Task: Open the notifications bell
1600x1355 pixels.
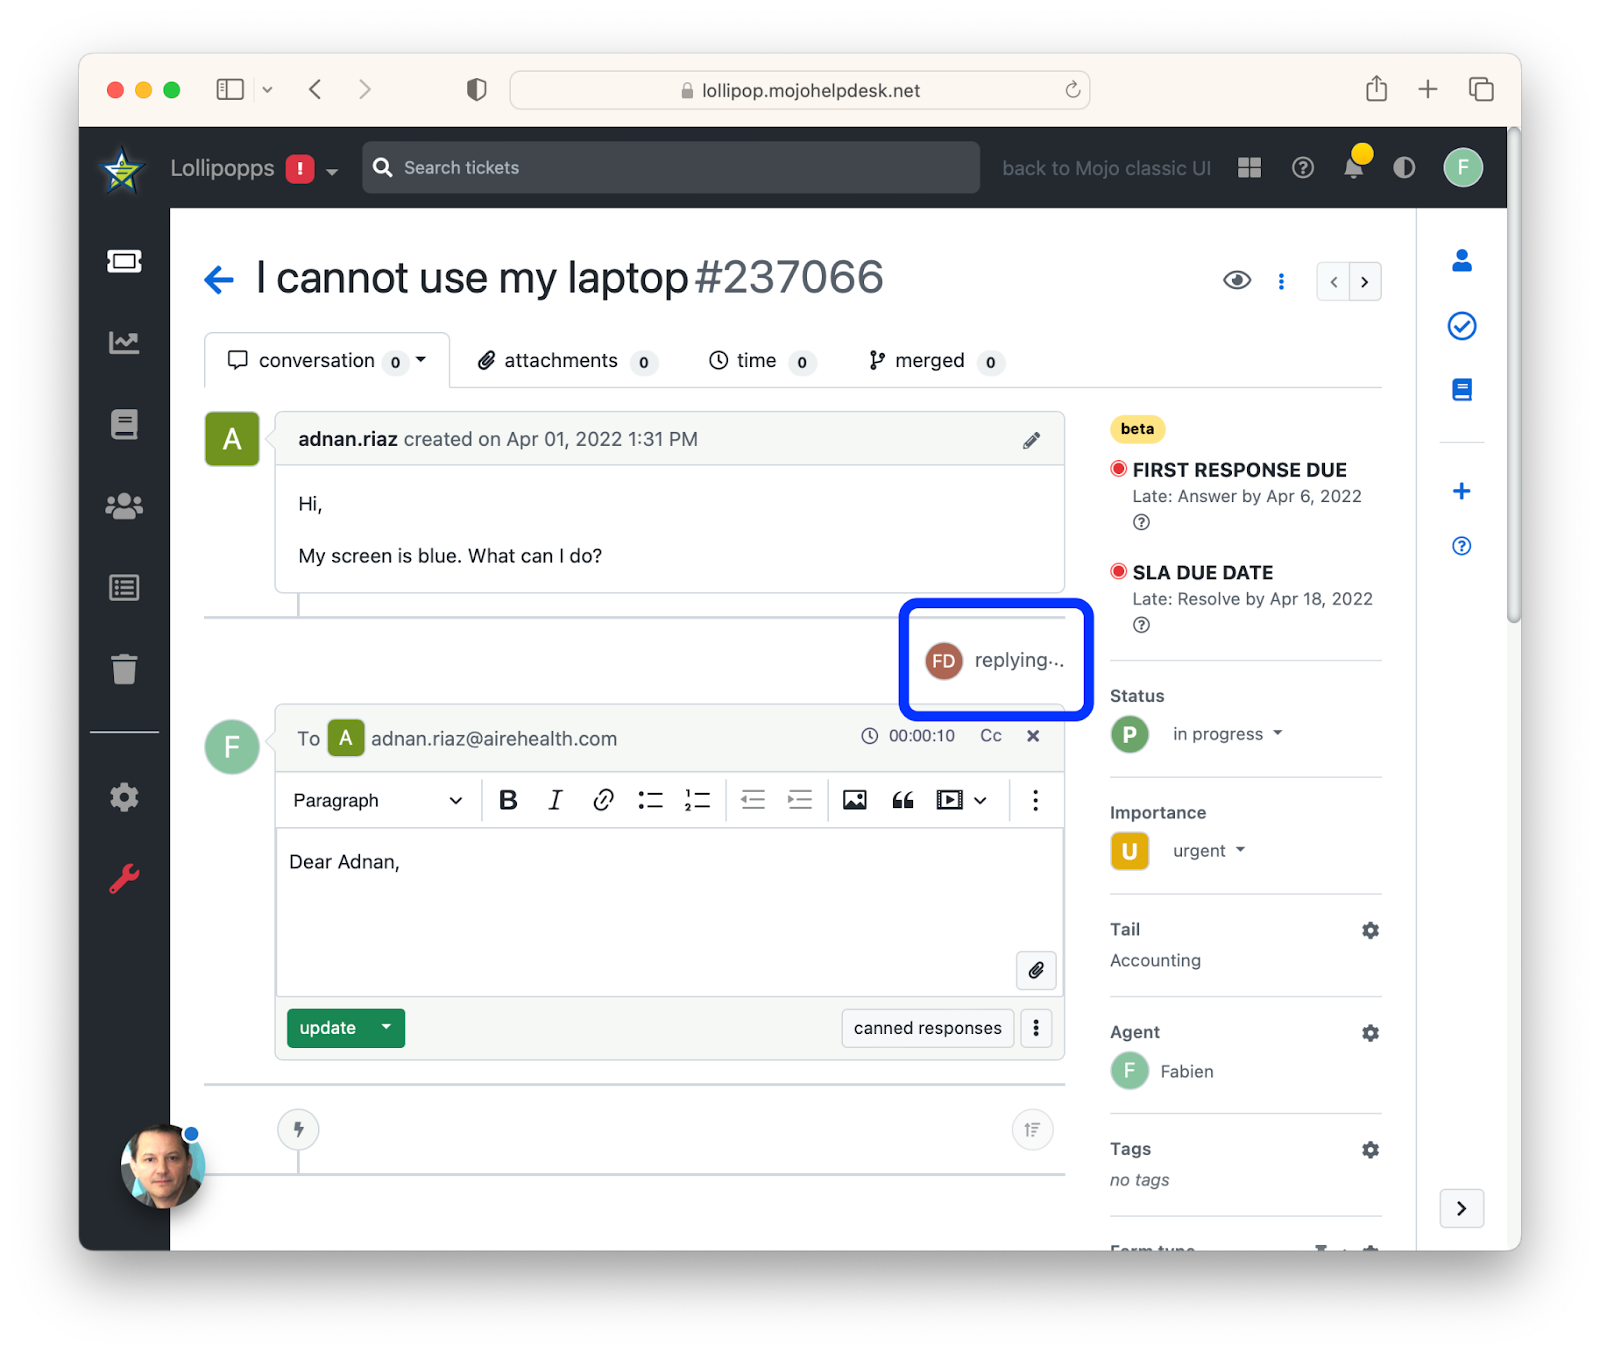Action: pos(1354,166)
